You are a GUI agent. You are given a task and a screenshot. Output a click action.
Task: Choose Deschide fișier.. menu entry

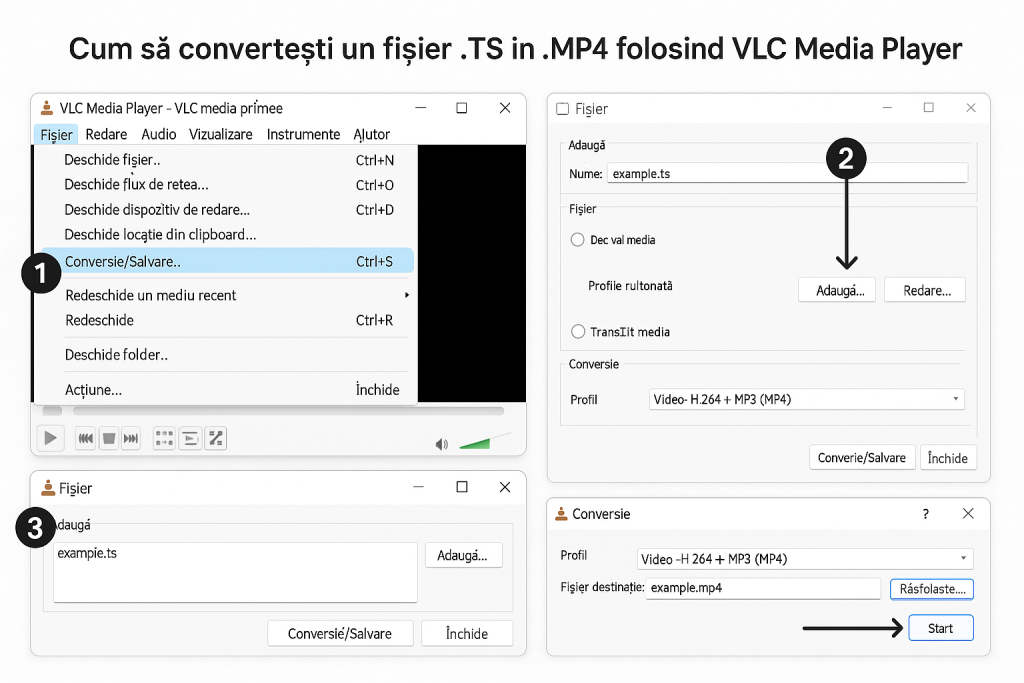point(227,160)
